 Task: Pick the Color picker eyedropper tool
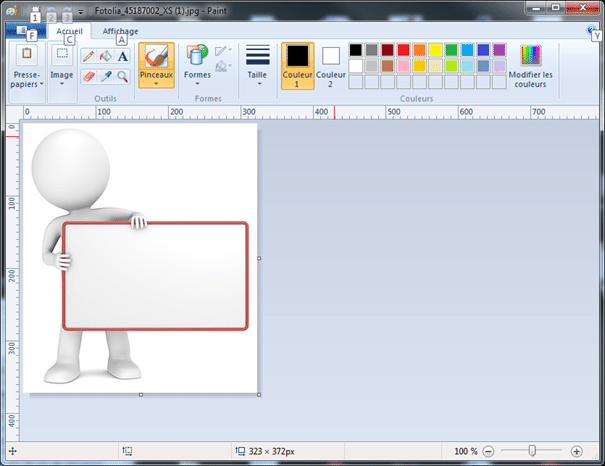105,76
